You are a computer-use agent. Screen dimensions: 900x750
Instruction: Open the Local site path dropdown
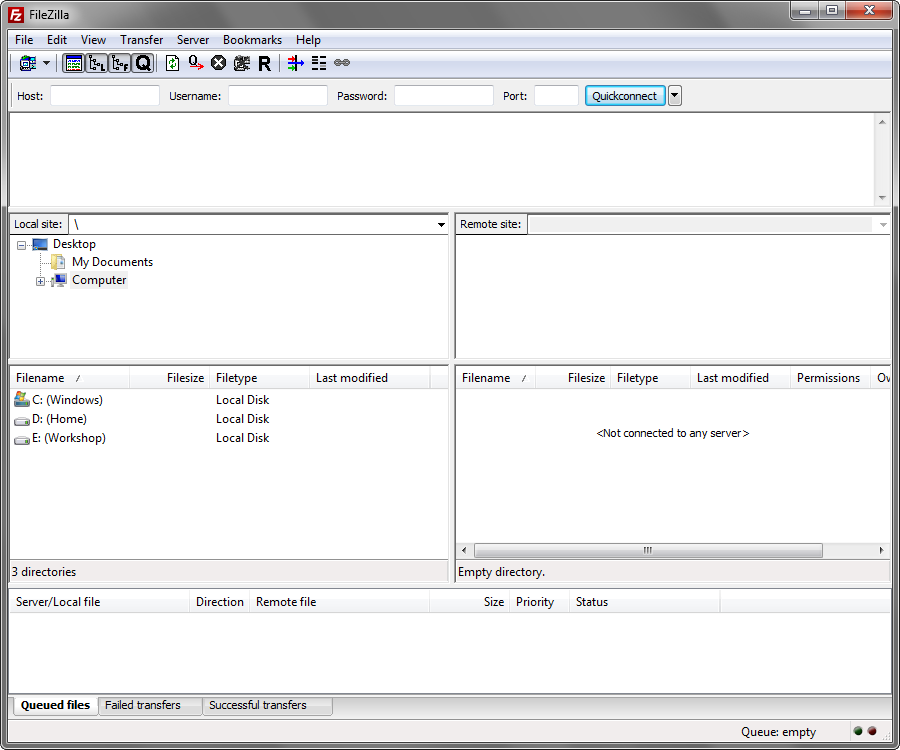(441, 224)
